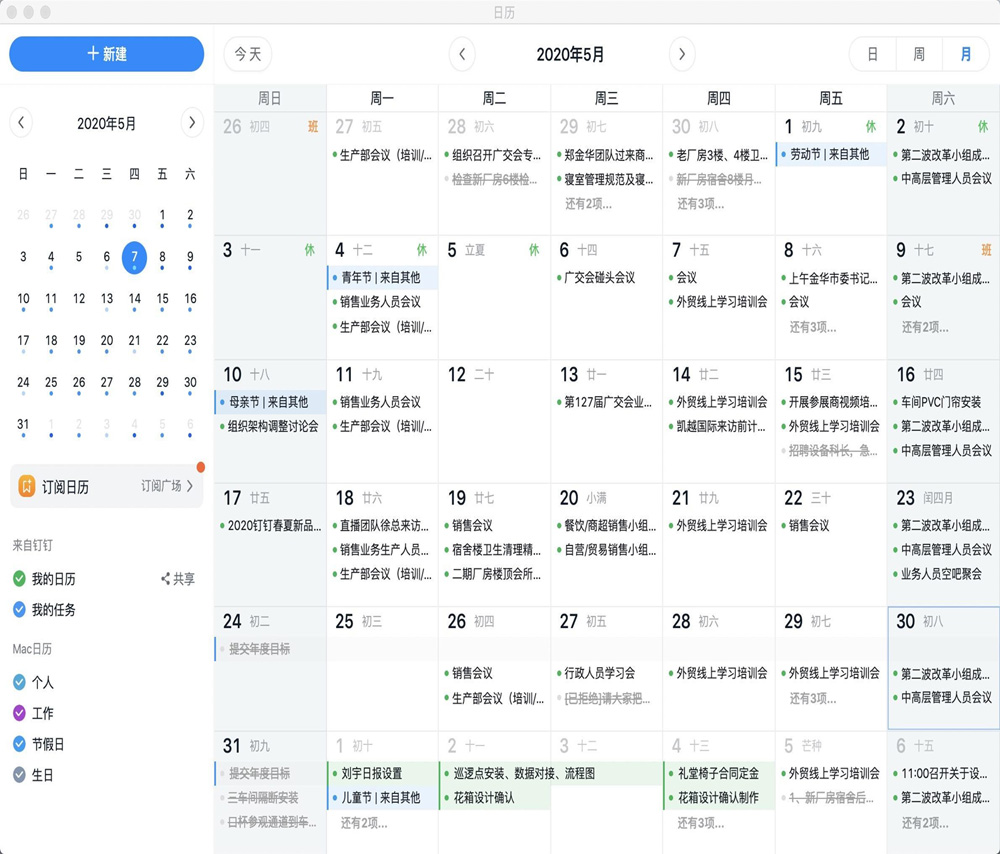Uncheck the 节假日 calendar checkbox
Viewport: 1000px width, 854px height.
tap(19, 744)
